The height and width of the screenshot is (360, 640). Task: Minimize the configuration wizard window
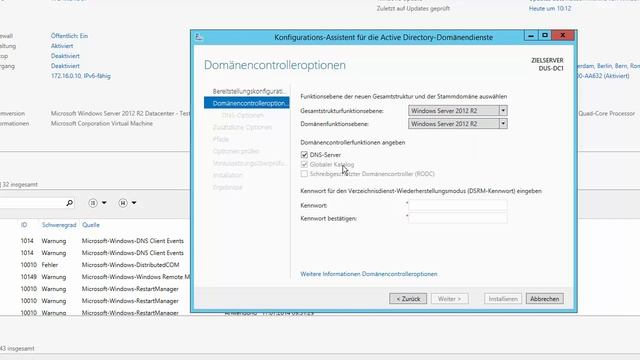tap(531, 36)
